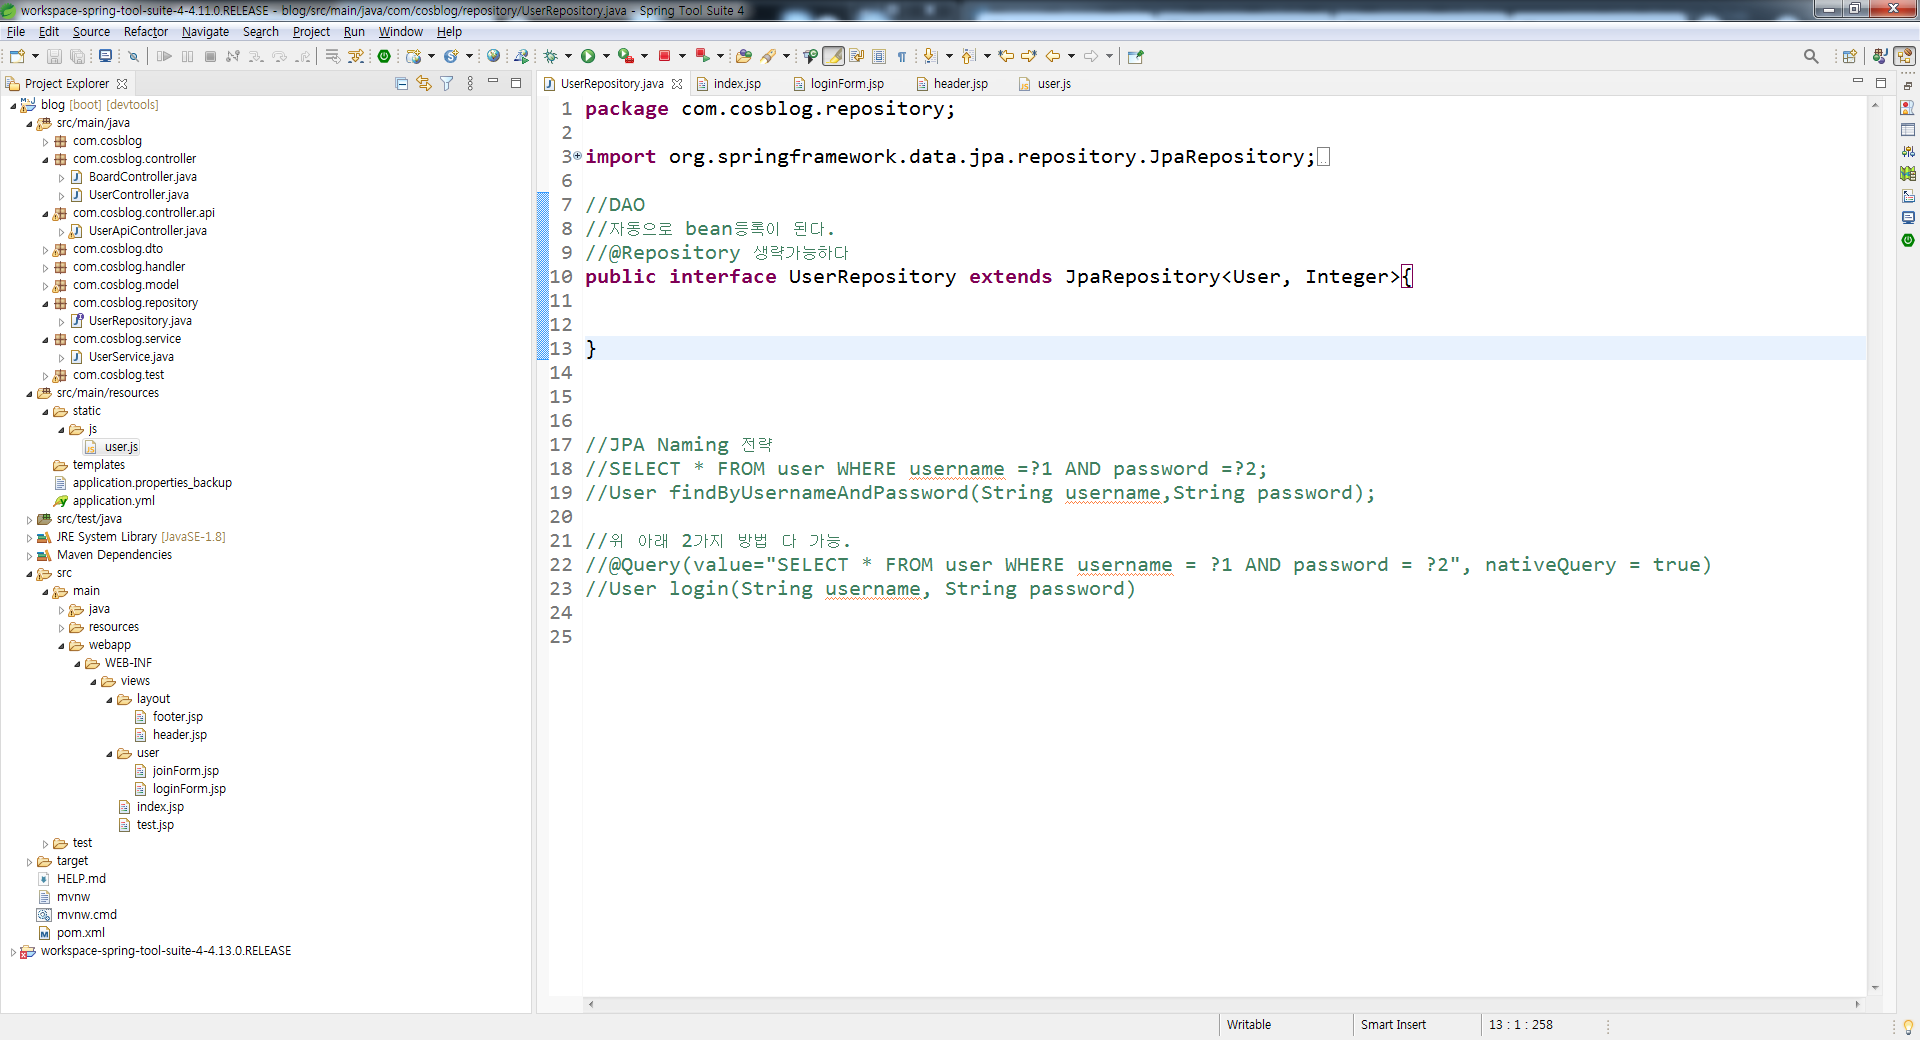Open the Project Explorer view menu dots
The height and width of the screenshot is (1040, 1920).
click(470, 84)
